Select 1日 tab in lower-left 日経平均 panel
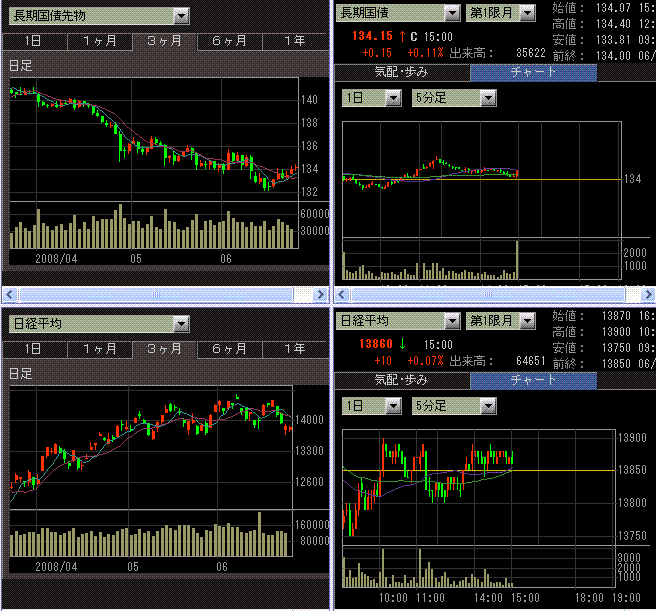Image resolution: width=656 pixels, height=611 pixels. click(x=34, y=349)
